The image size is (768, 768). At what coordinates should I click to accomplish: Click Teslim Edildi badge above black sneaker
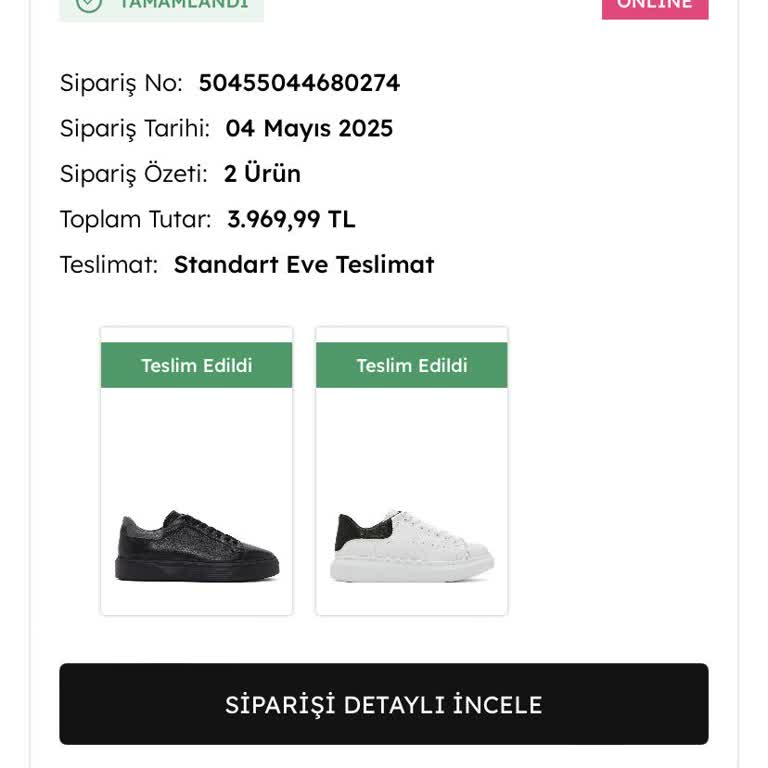(196, 365)
